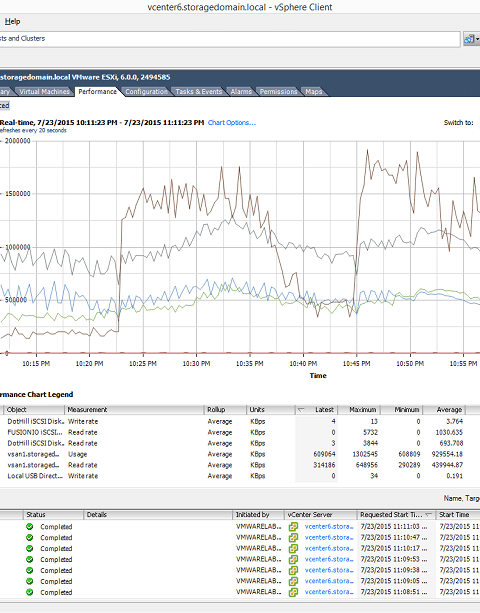Click vCenter server icon in 11:10:47 row
This screenshot has width=480, height=613.
coord(293,538)
